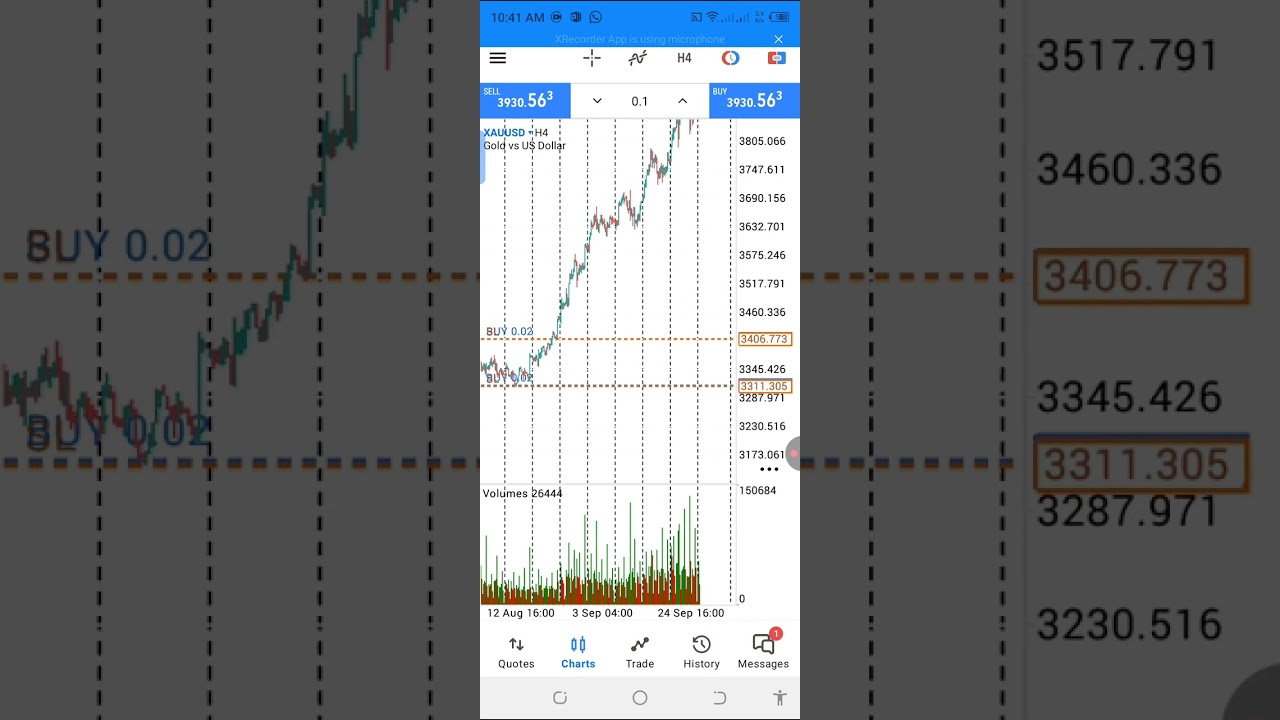
Task: Tap the Wi-Fi status icon
Action: [x=712, y=17]
